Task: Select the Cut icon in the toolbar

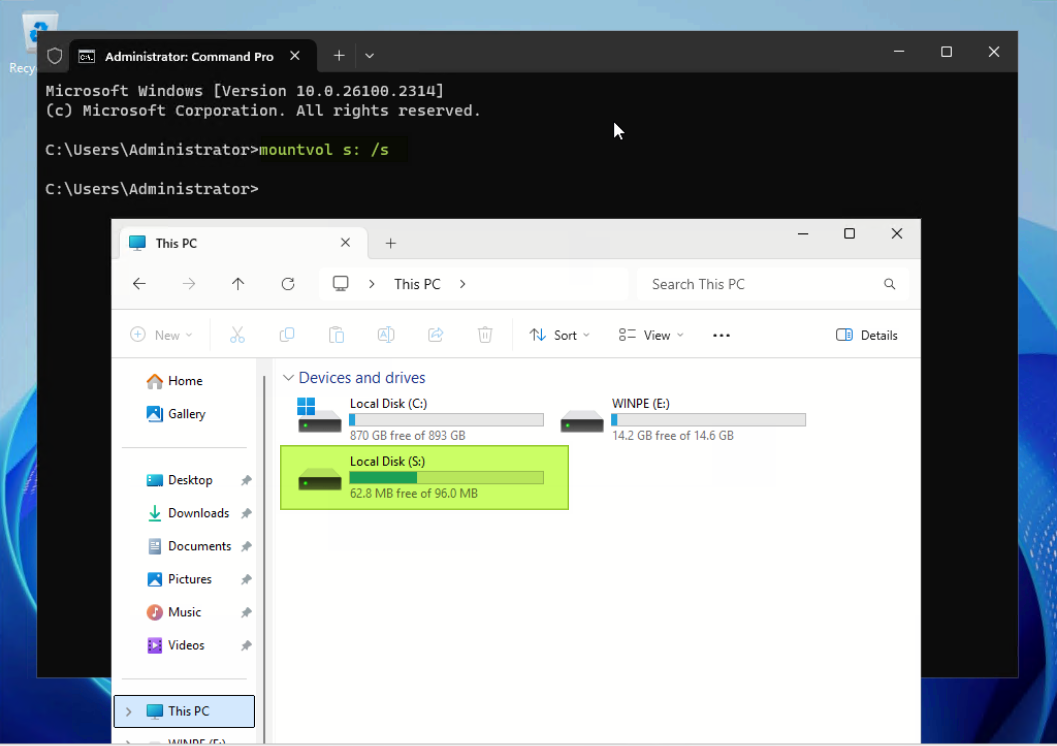Action: (x=237, y=334)
